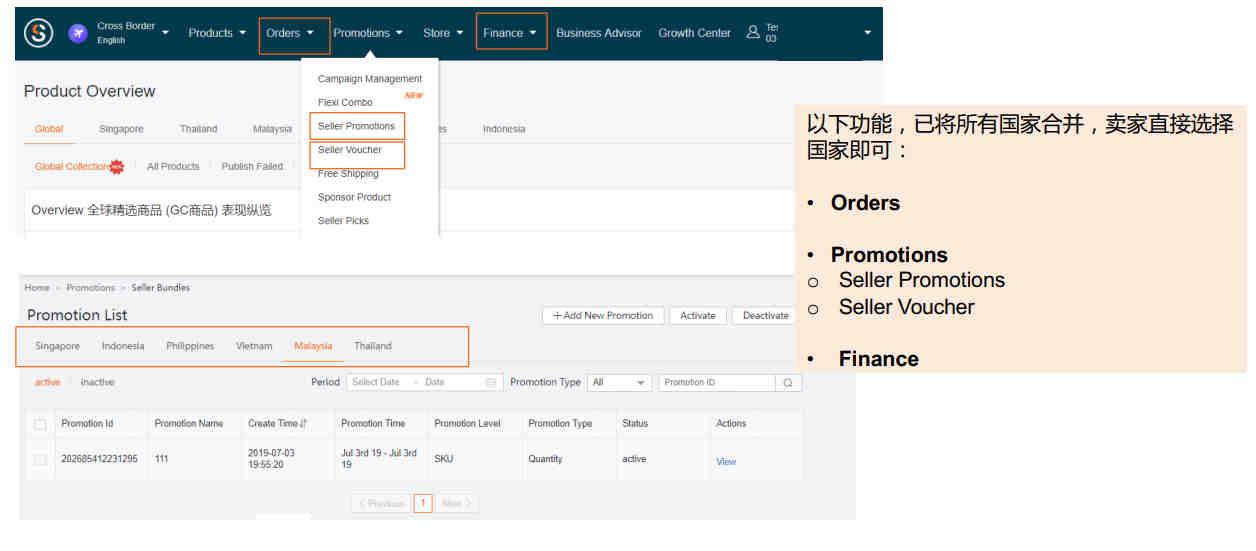Screen dimensions: 1256x551
Task: Click the hot badge on Global Collection
Action: 117,167
